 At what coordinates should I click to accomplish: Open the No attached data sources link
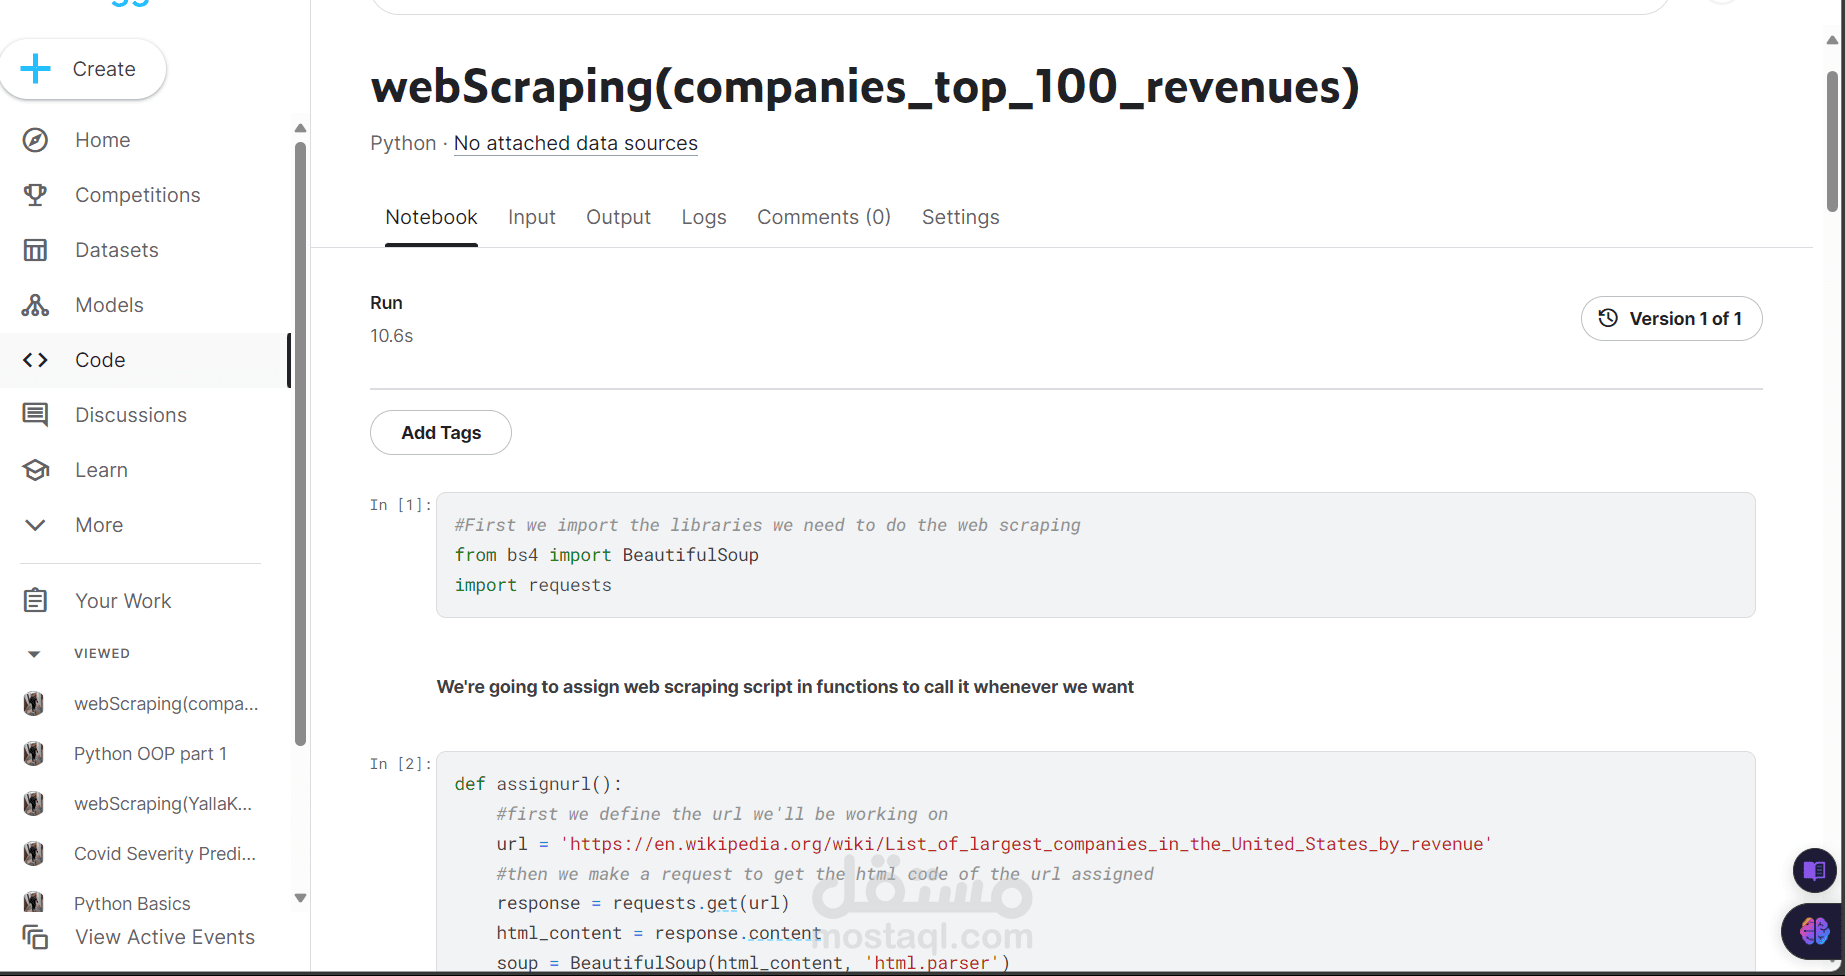pyautogui.click(x=575, y=143)
